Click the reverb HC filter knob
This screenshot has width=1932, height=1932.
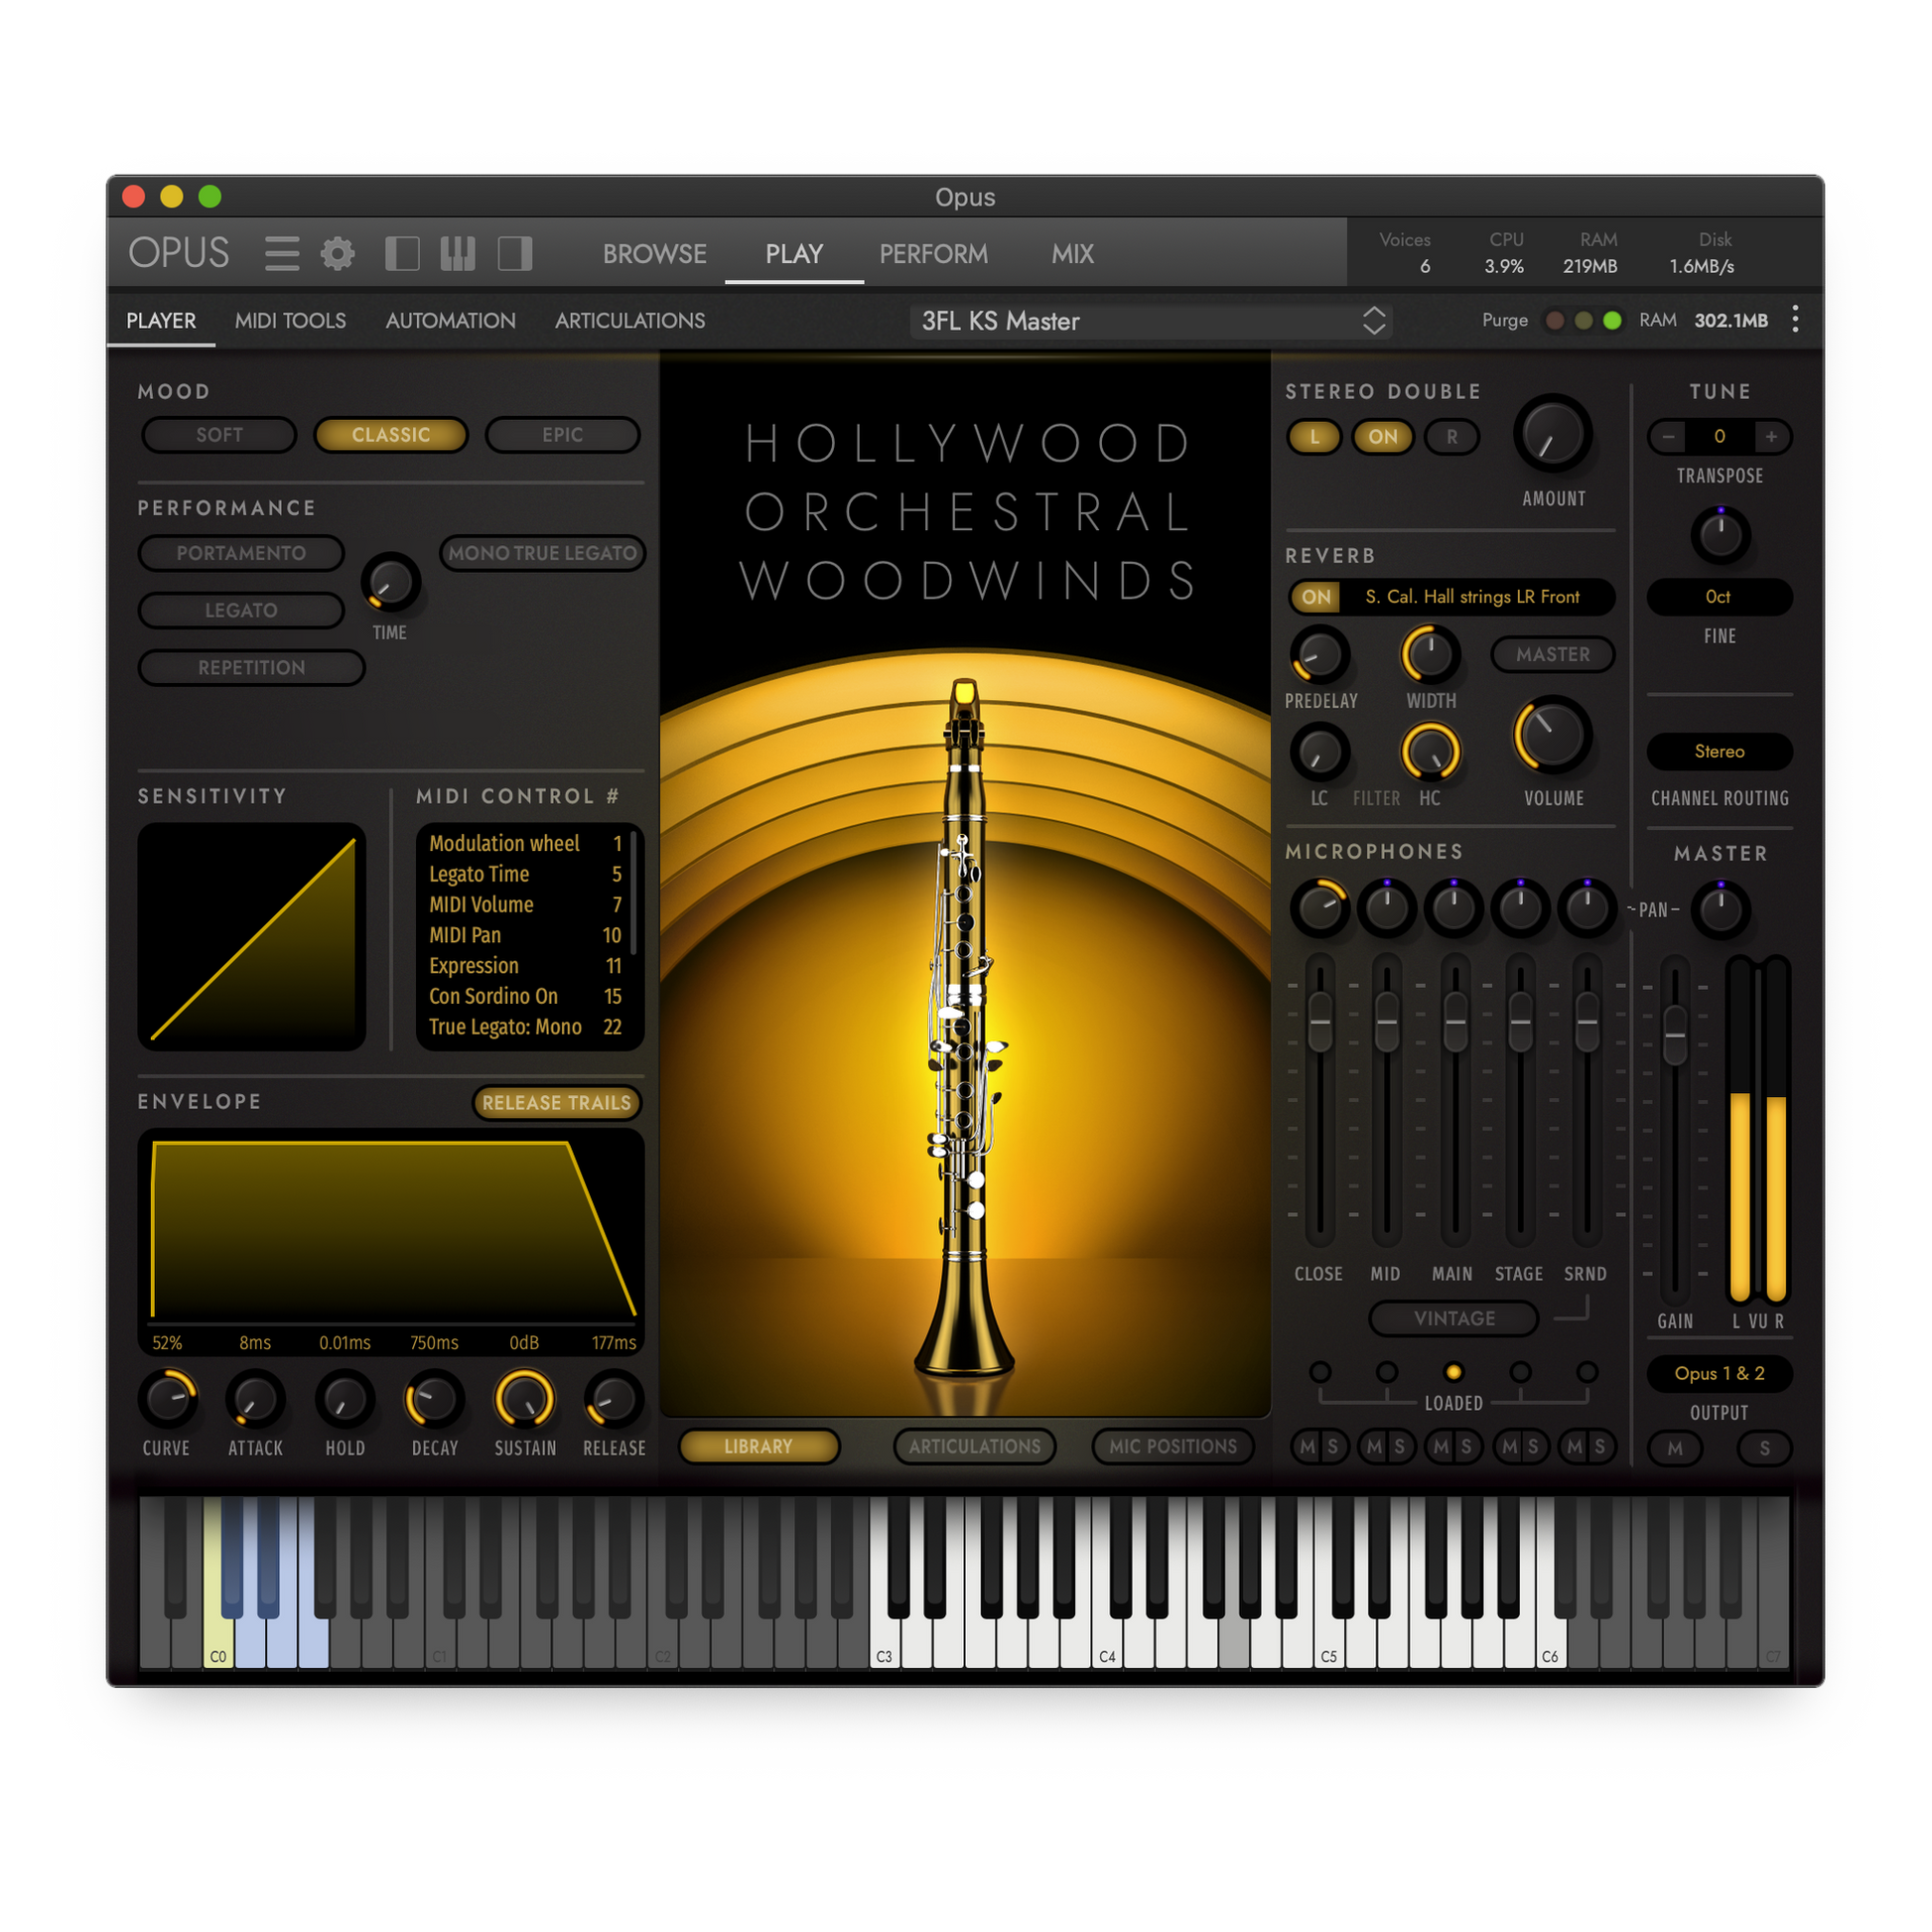click(x=1431, y=752)
